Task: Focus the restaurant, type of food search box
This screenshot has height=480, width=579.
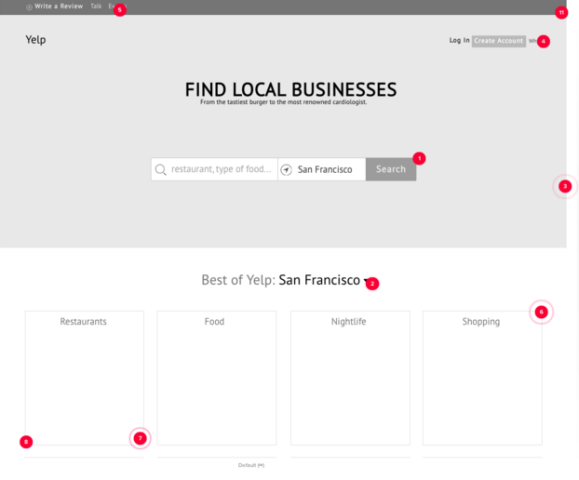Action: pos(215,169)
